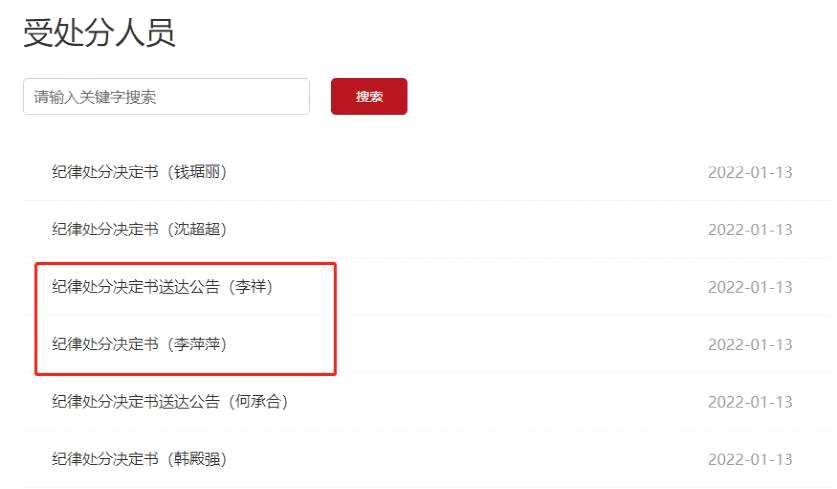
Task: Click the 受处分人员 page heading
Action: pyautogui.click(x=99, y=33)
